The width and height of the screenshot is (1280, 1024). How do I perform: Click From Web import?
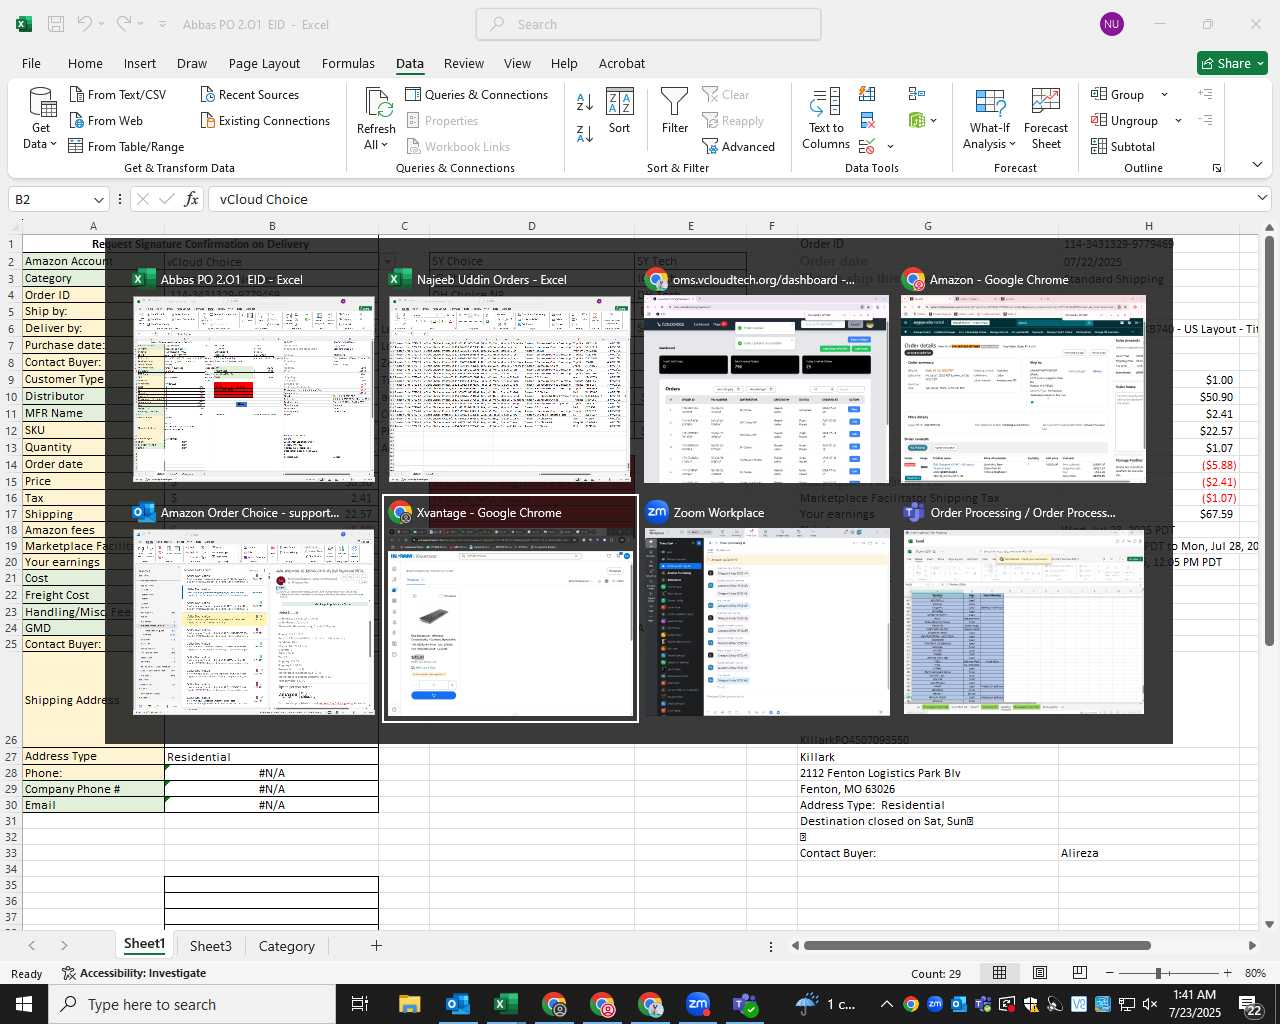[x=106, y=120]
